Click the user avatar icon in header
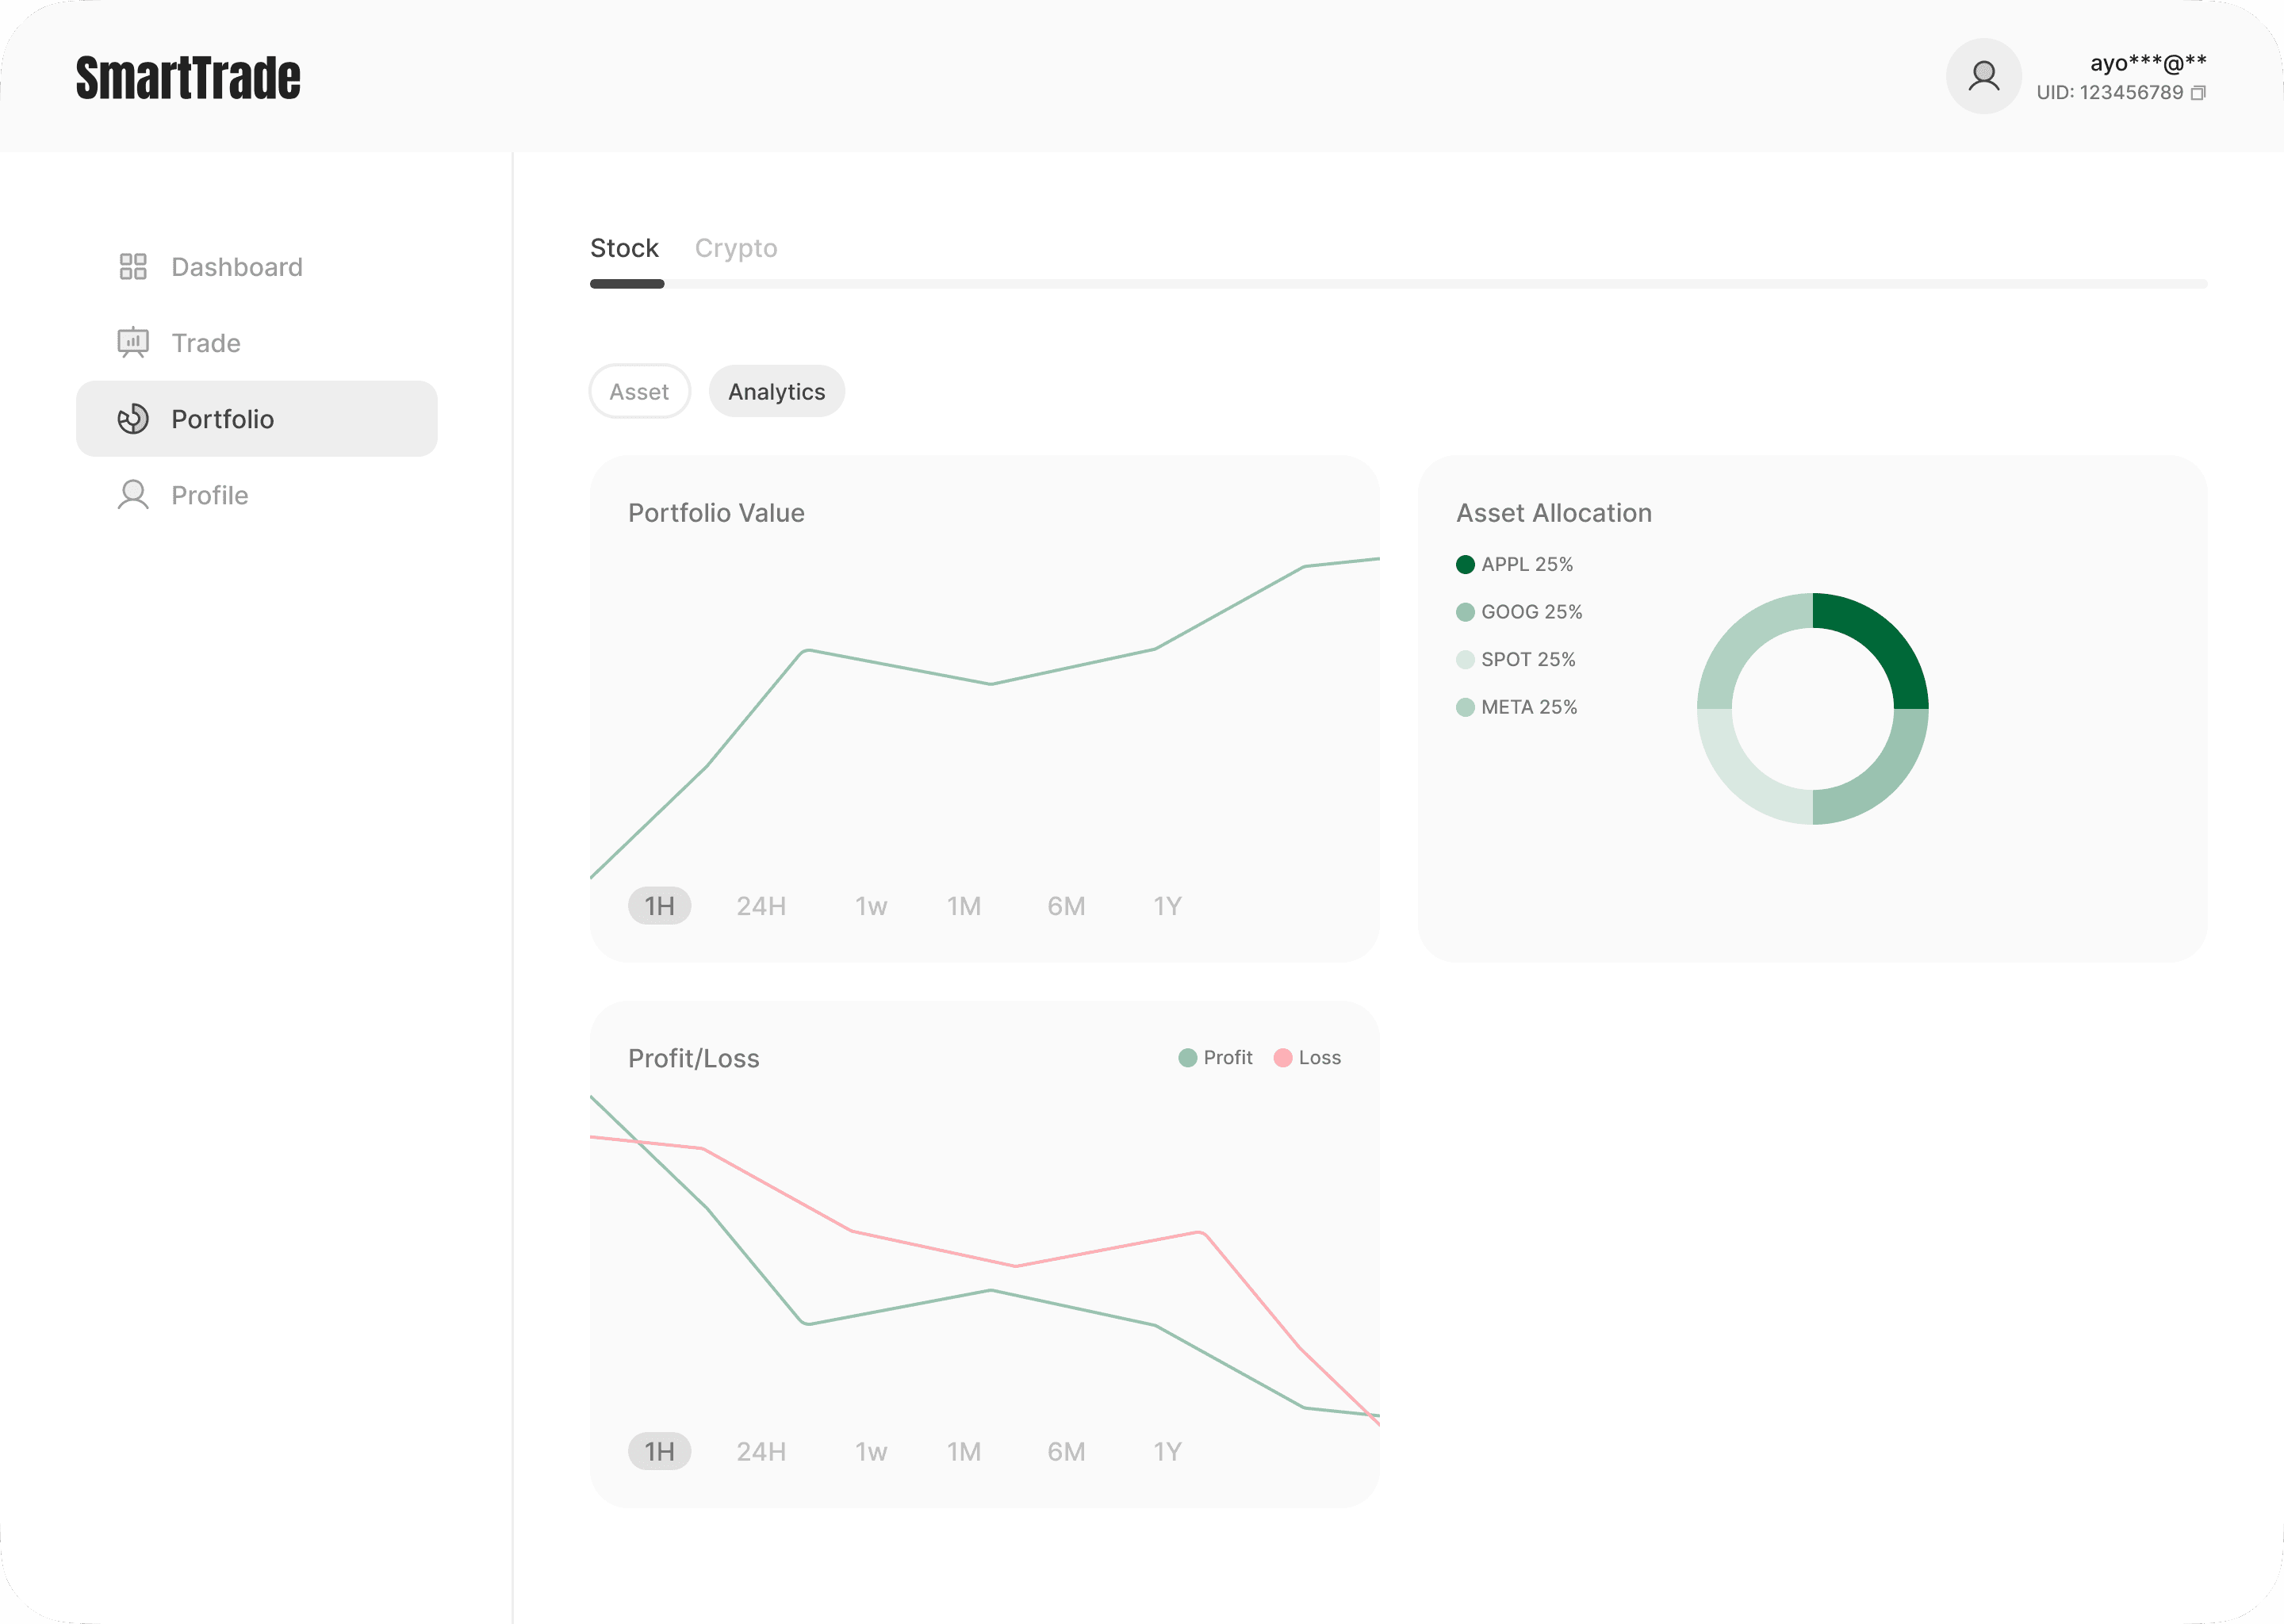Viewport: 2284px width, 1624px height. [1983, 76]
